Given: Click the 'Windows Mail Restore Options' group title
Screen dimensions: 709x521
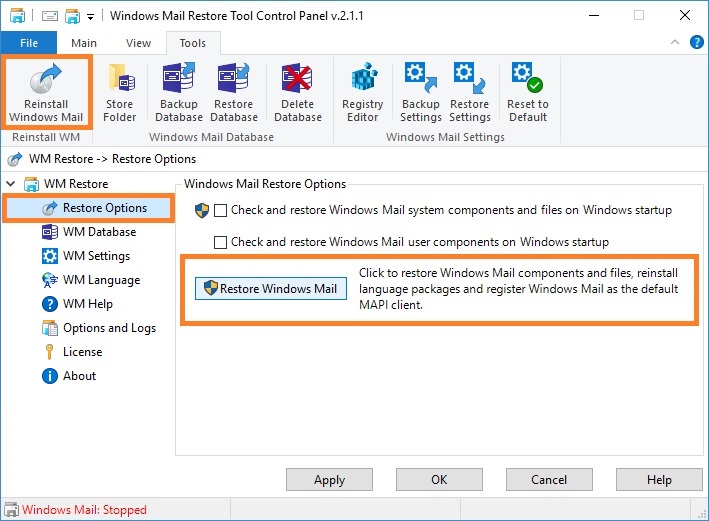Looking at the screenshot, I should point(265,184).
